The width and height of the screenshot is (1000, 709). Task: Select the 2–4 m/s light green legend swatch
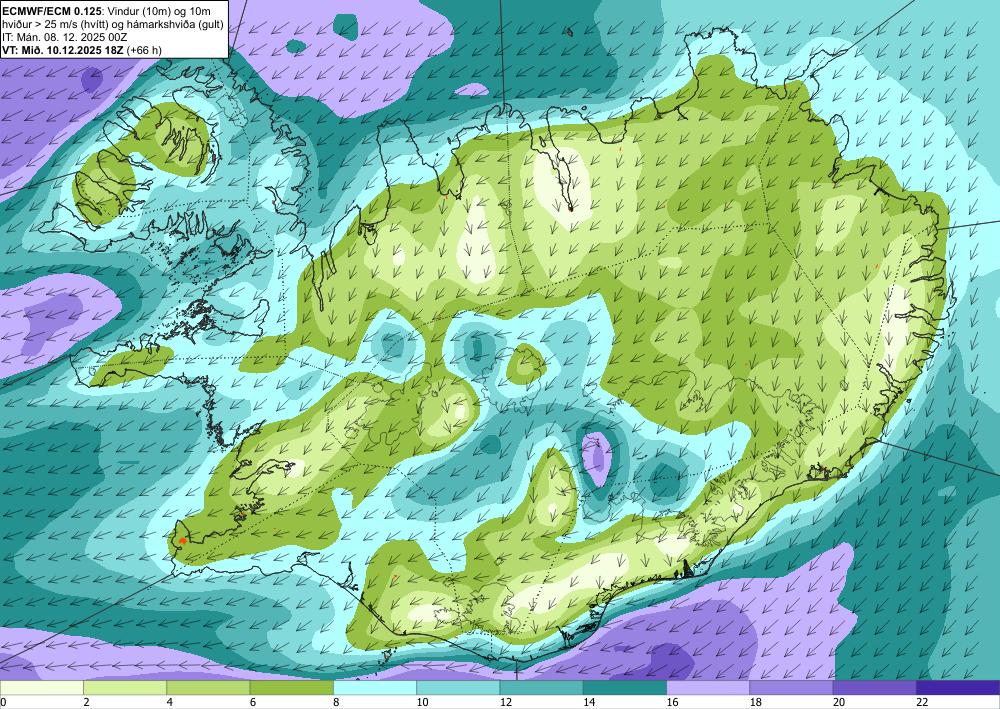[125, 688]
